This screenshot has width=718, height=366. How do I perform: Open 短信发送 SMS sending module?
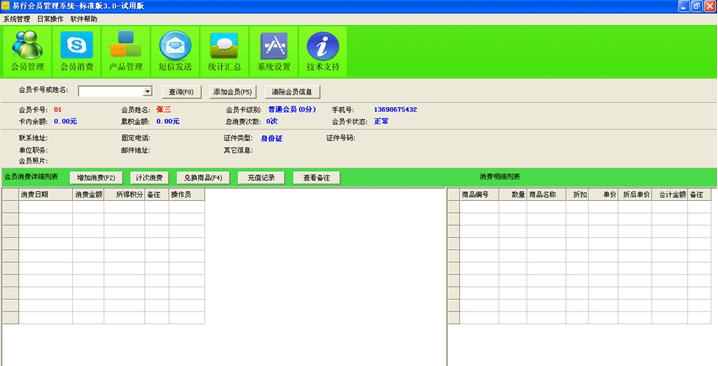[175, 51]
